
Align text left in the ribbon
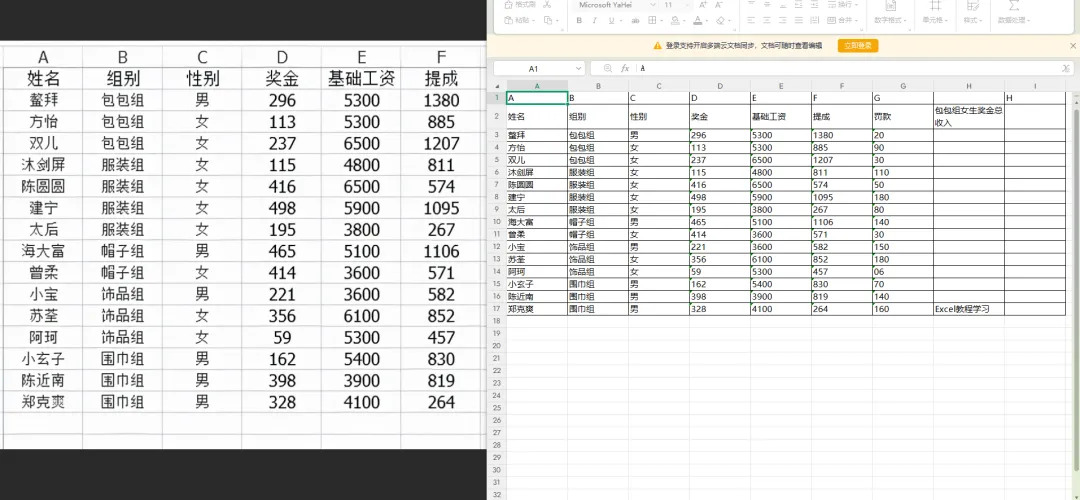[751, 20]
